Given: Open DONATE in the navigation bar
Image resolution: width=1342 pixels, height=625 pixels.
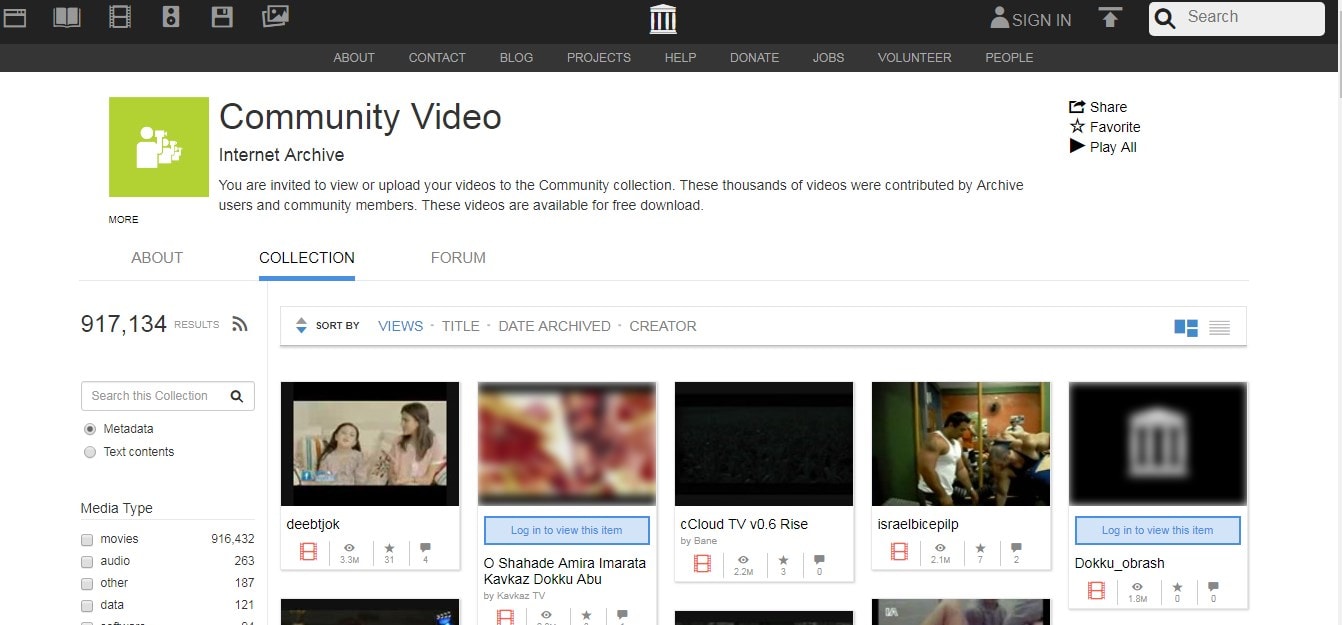Looking at the screenshot, I should click(x=754, y=58).
